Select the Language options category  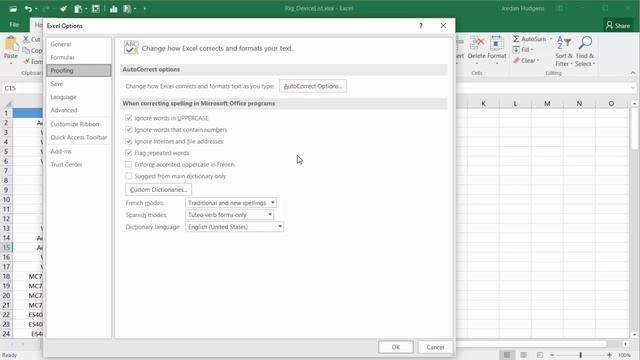78,97
